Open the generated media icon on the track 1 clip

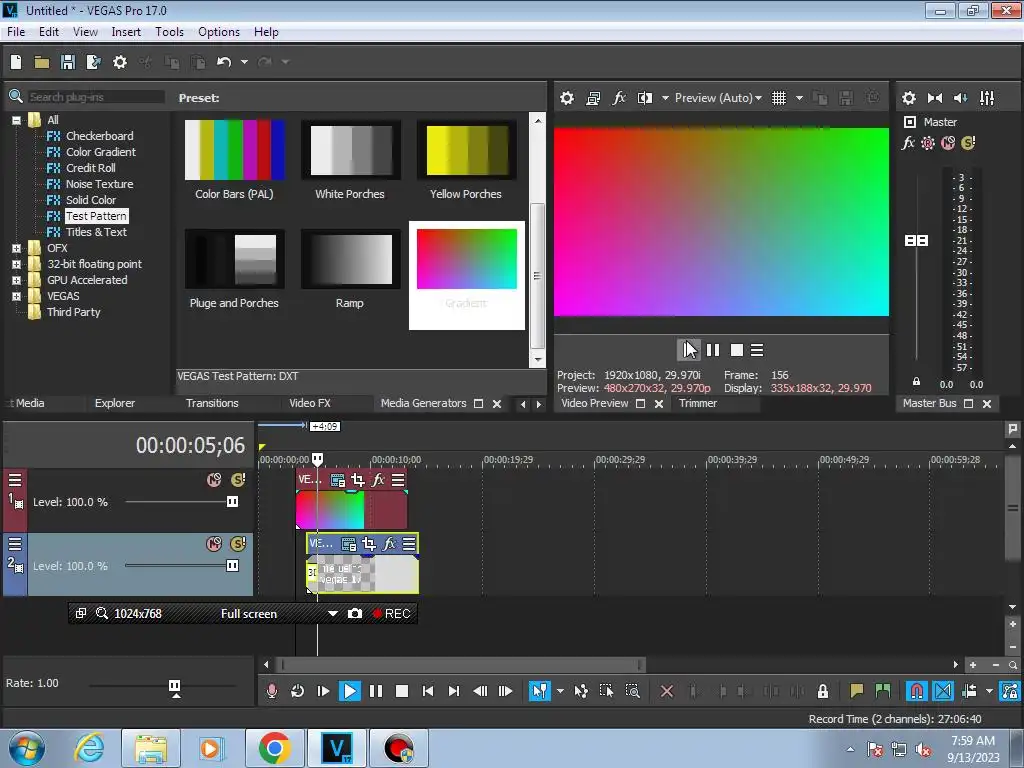tap(338, 480)
